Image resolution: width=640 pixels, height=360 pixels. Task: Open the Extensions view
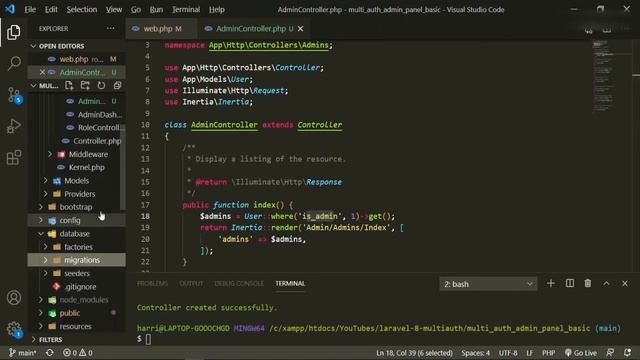[x=13, y=157]
